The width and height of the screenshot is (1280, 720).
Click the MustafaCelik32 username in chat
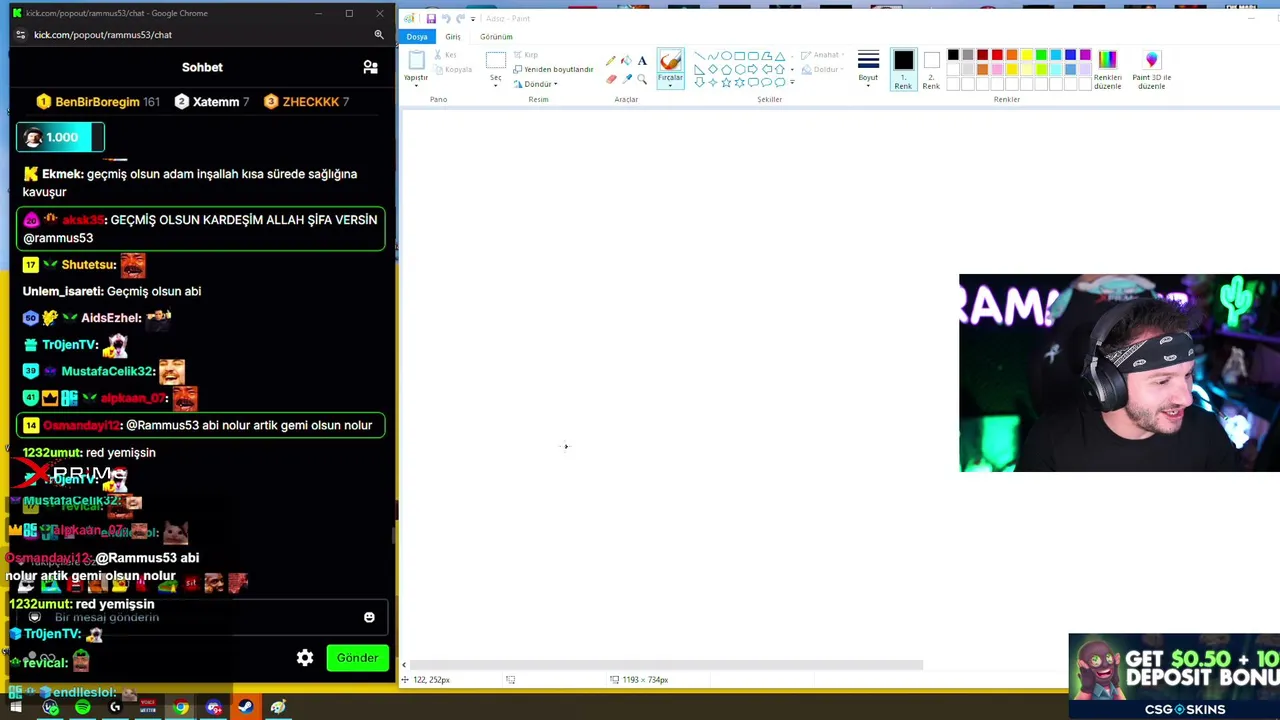[108, 371]
